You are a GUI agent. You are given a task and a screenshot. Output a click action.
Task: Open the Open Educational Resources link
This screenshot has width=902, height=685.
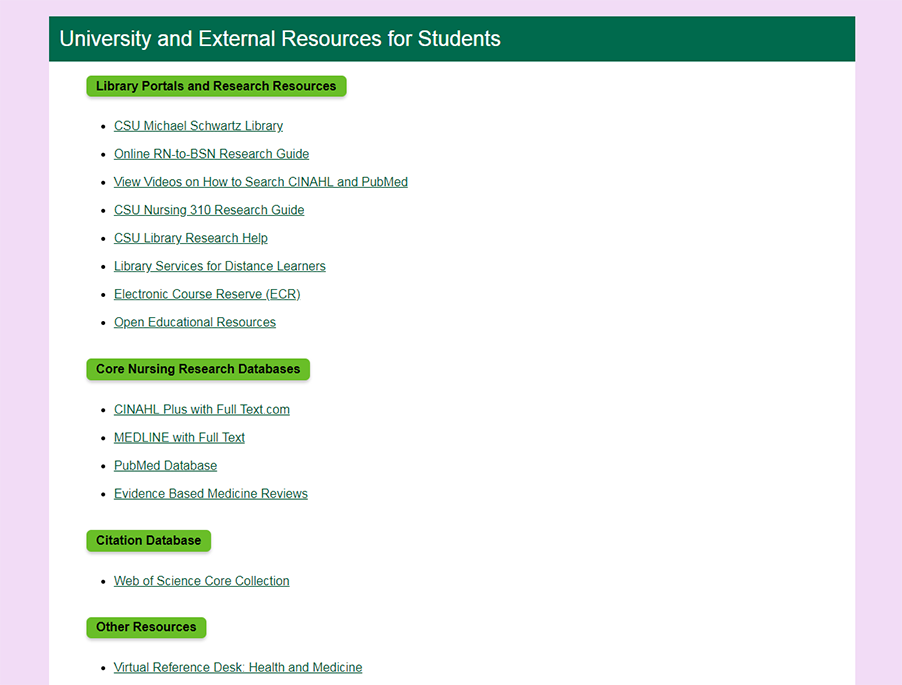click(194, 322)
